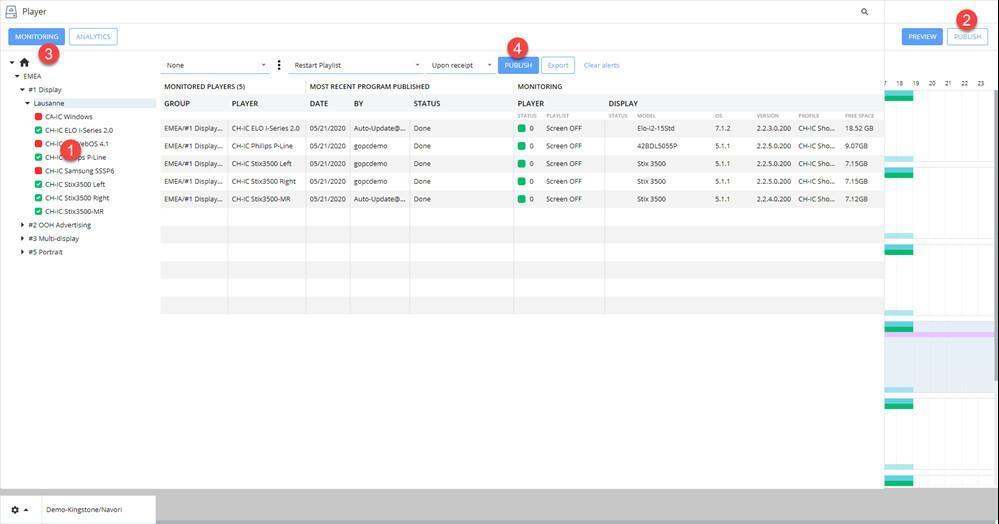The image size is (999, 524).
Task: Click the Clear alerts link
Action: 601,65
